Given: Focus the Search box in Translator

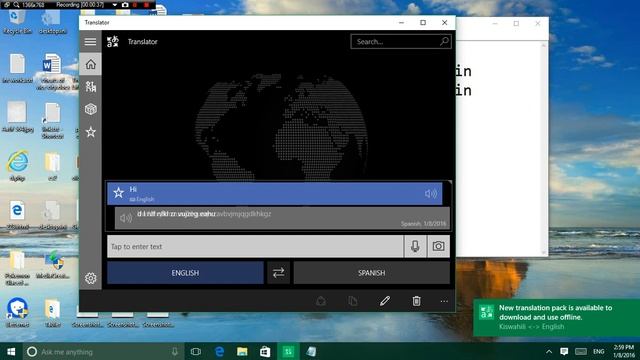Looking at the screenshot, I should pos(401,42).
